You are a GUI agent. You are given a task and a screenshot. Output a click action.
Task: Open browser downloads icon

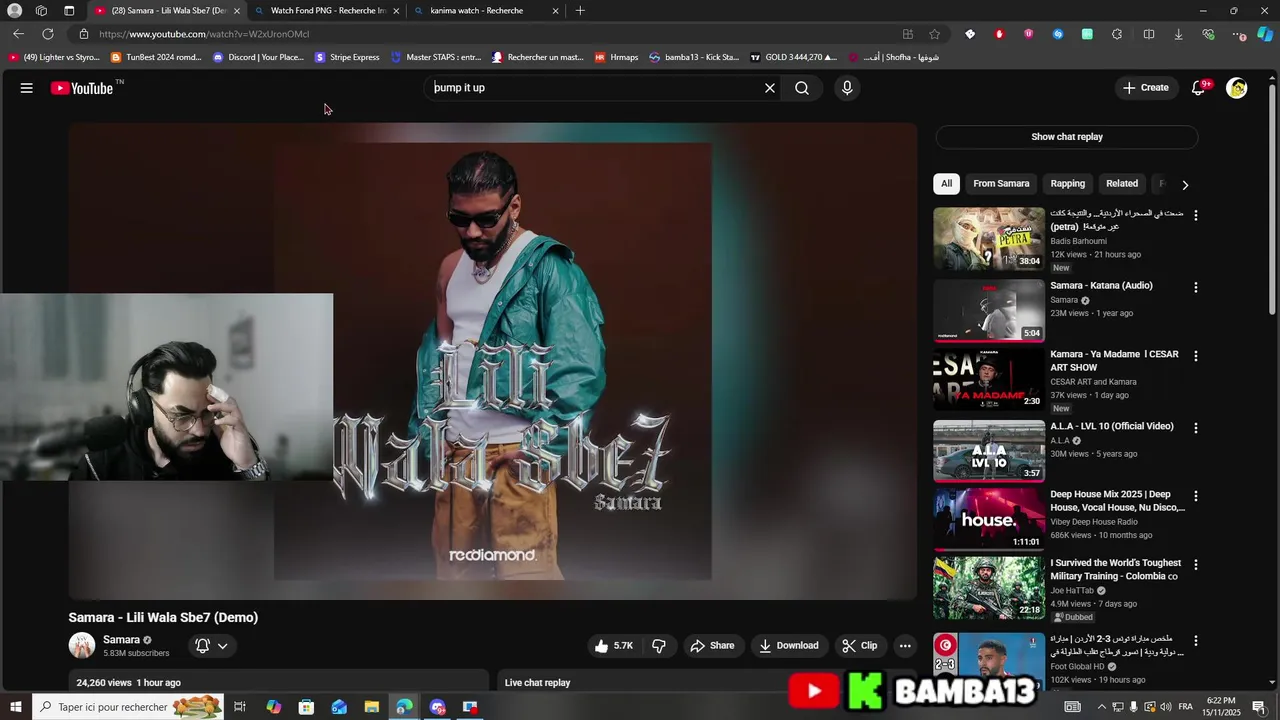1178,34
